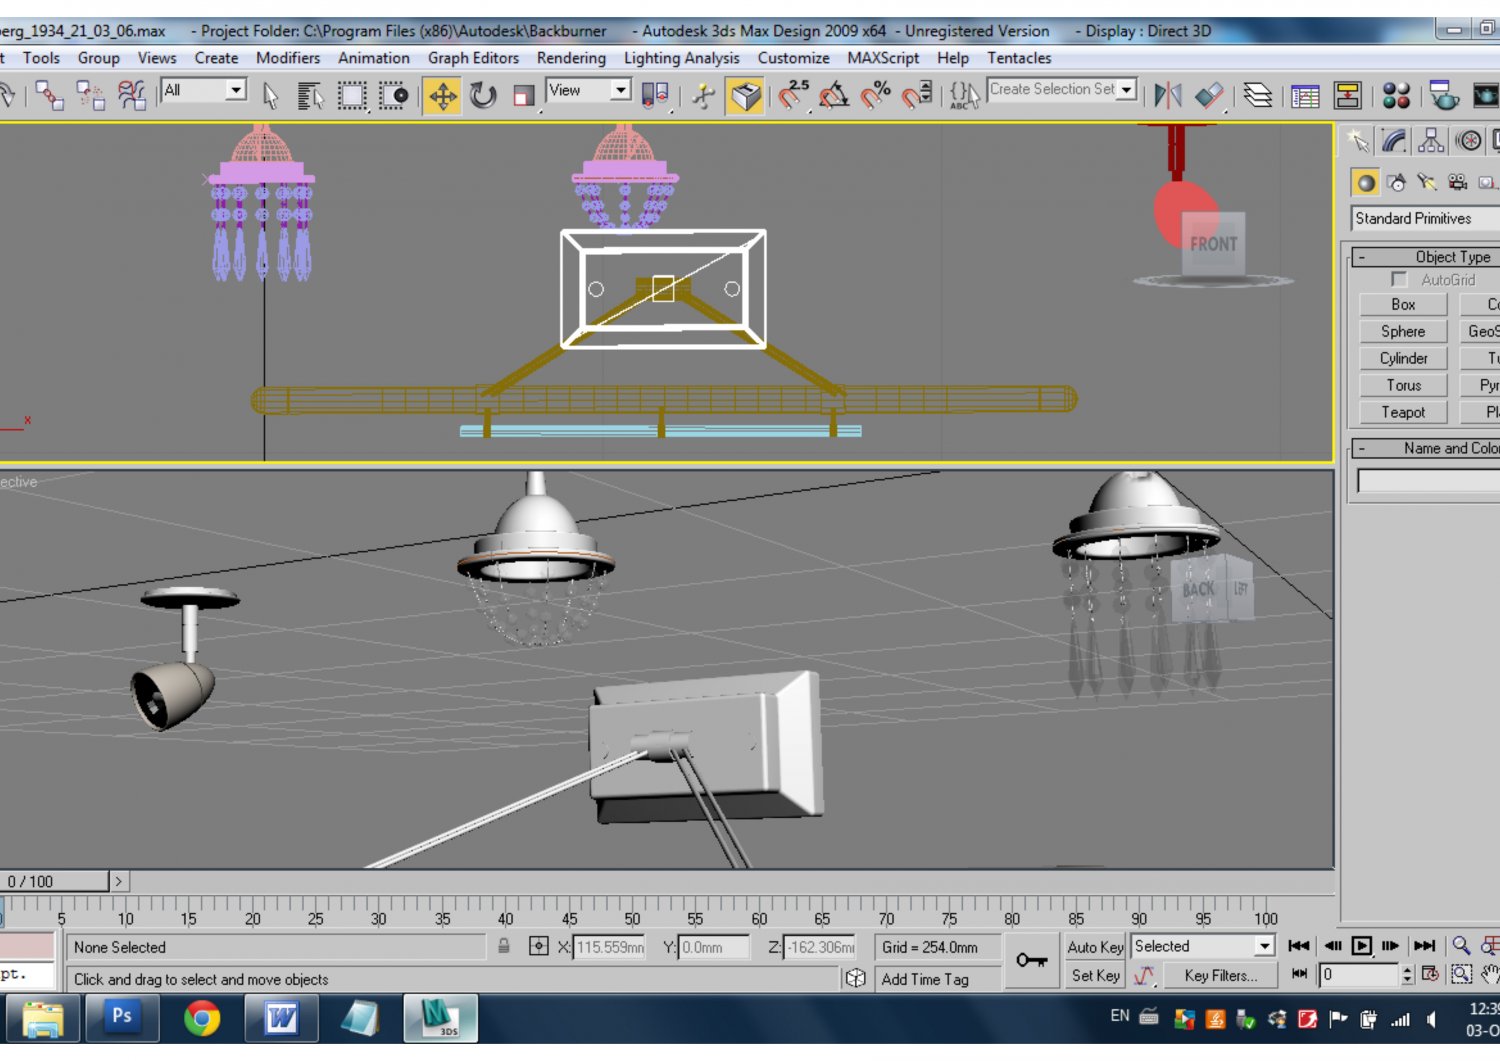Open the Rendering menu
The width and height of the screenshot is (1500, 1061).
coord(571,58)
